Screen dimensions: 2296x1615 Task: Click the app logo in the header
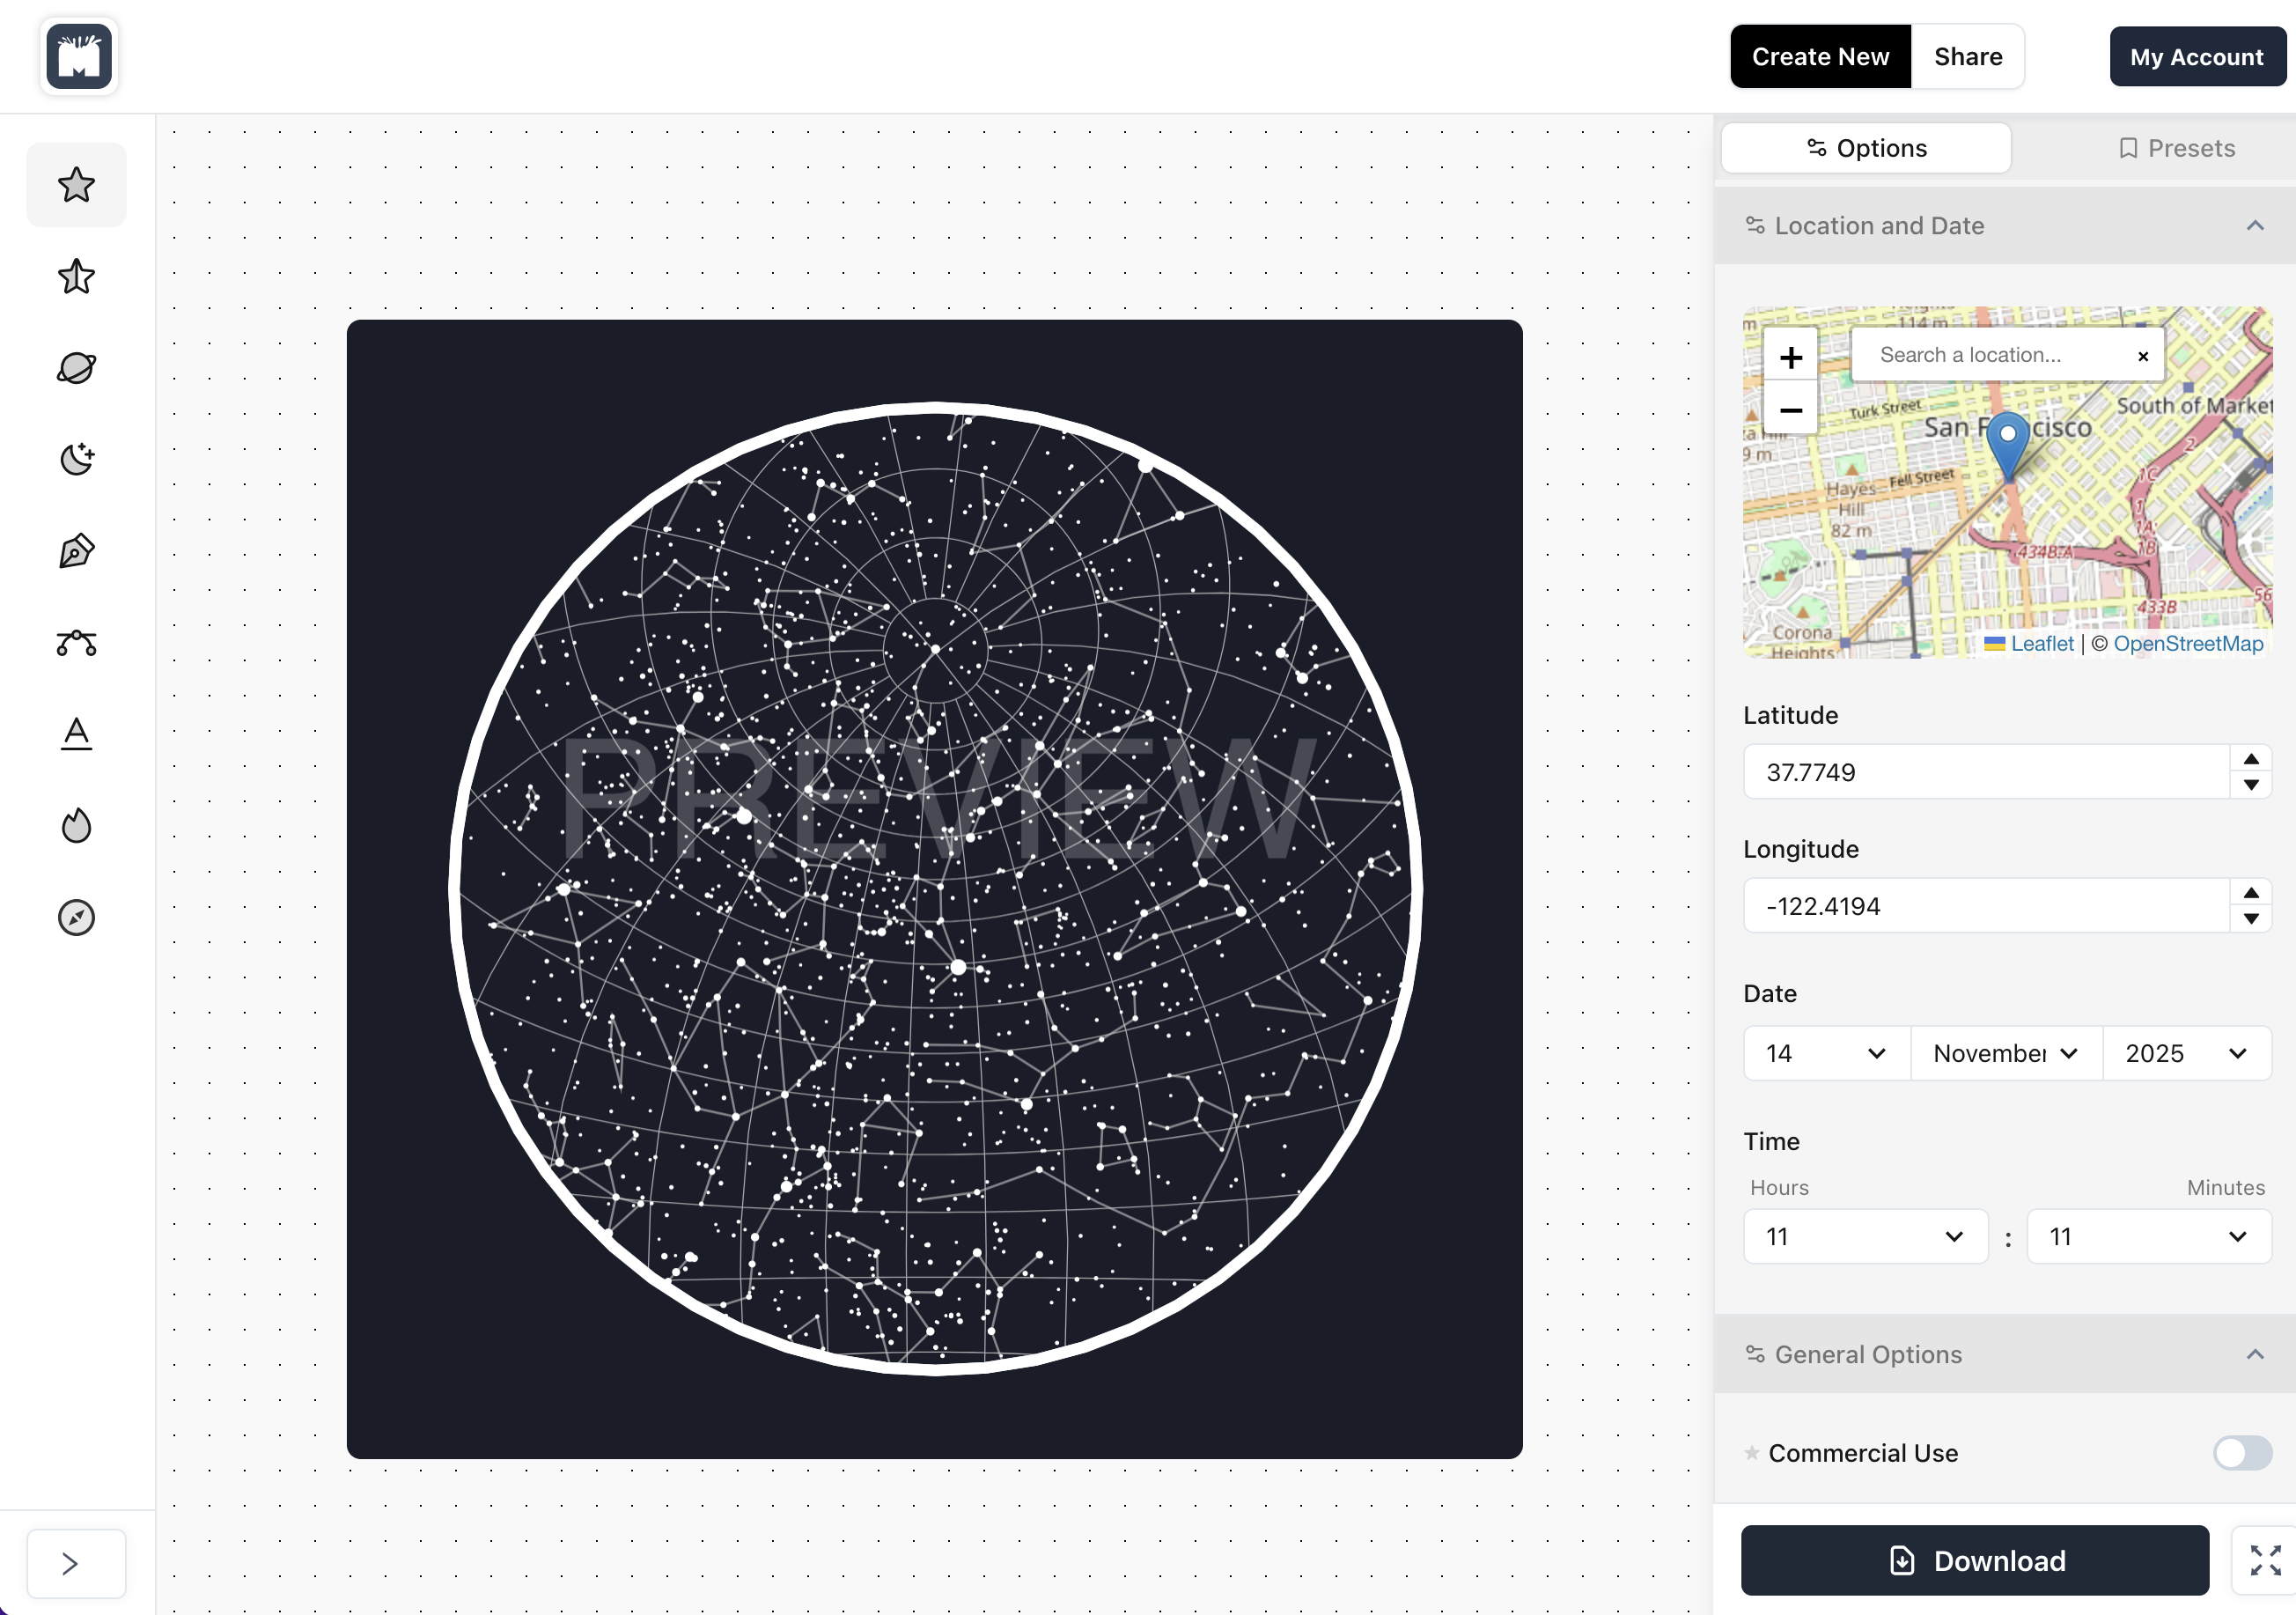(x=79, y=57)
